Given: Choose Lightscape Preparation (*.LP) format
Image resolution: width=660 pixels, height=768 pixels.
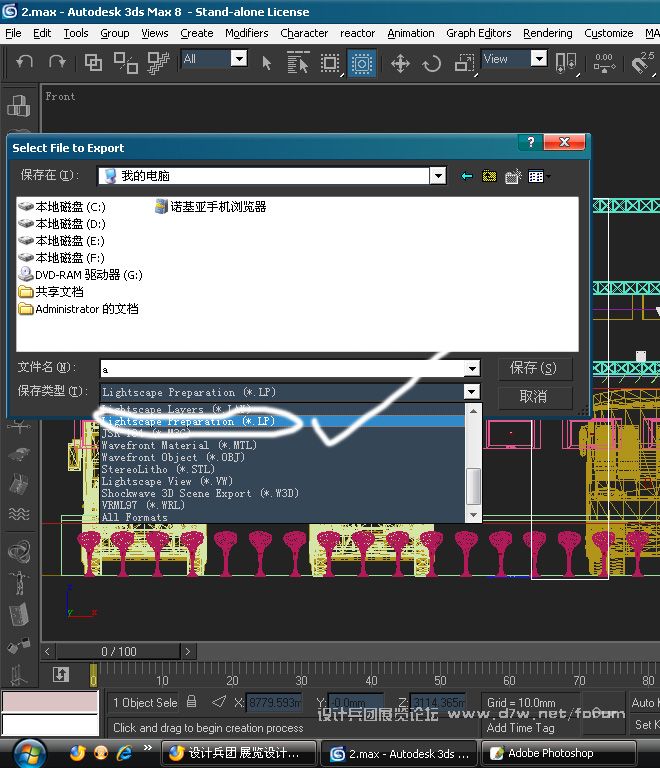Looking at the screenshot, I should (282, 421).
